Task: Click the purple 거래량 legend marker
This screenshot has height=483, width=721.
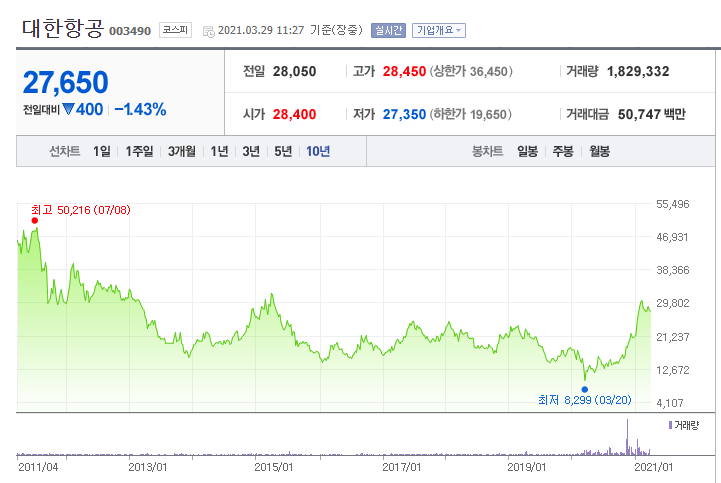Action: [670, 426]
